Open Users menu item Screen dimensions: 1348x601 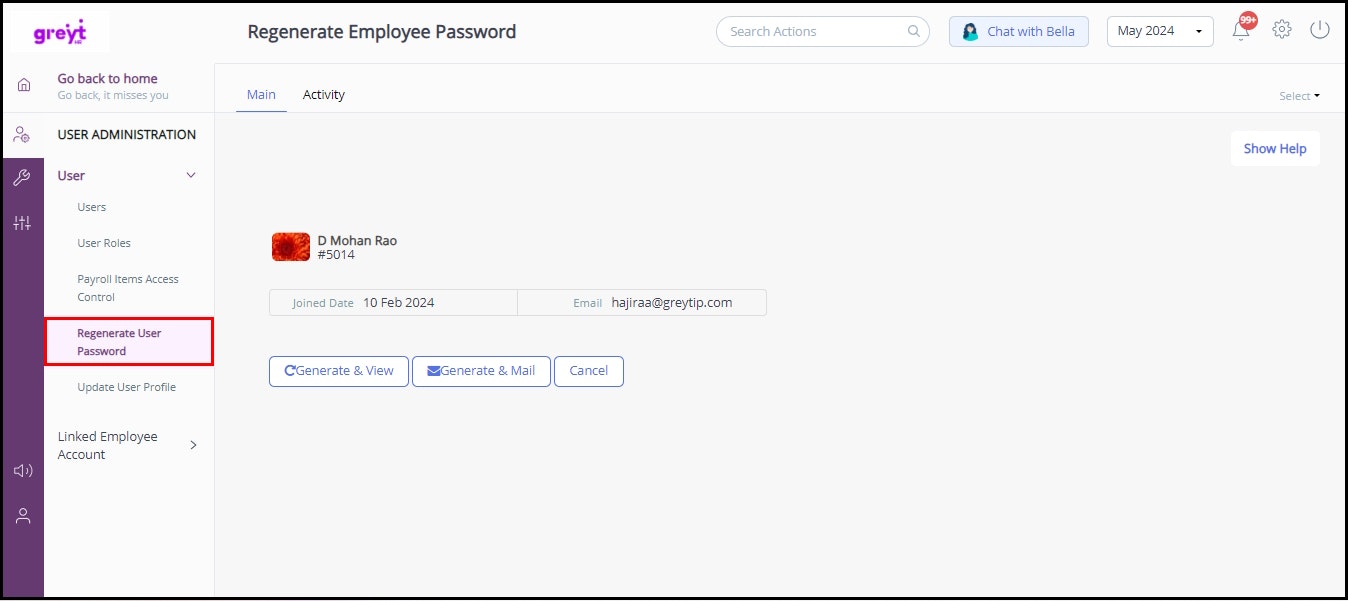(92, 207)
